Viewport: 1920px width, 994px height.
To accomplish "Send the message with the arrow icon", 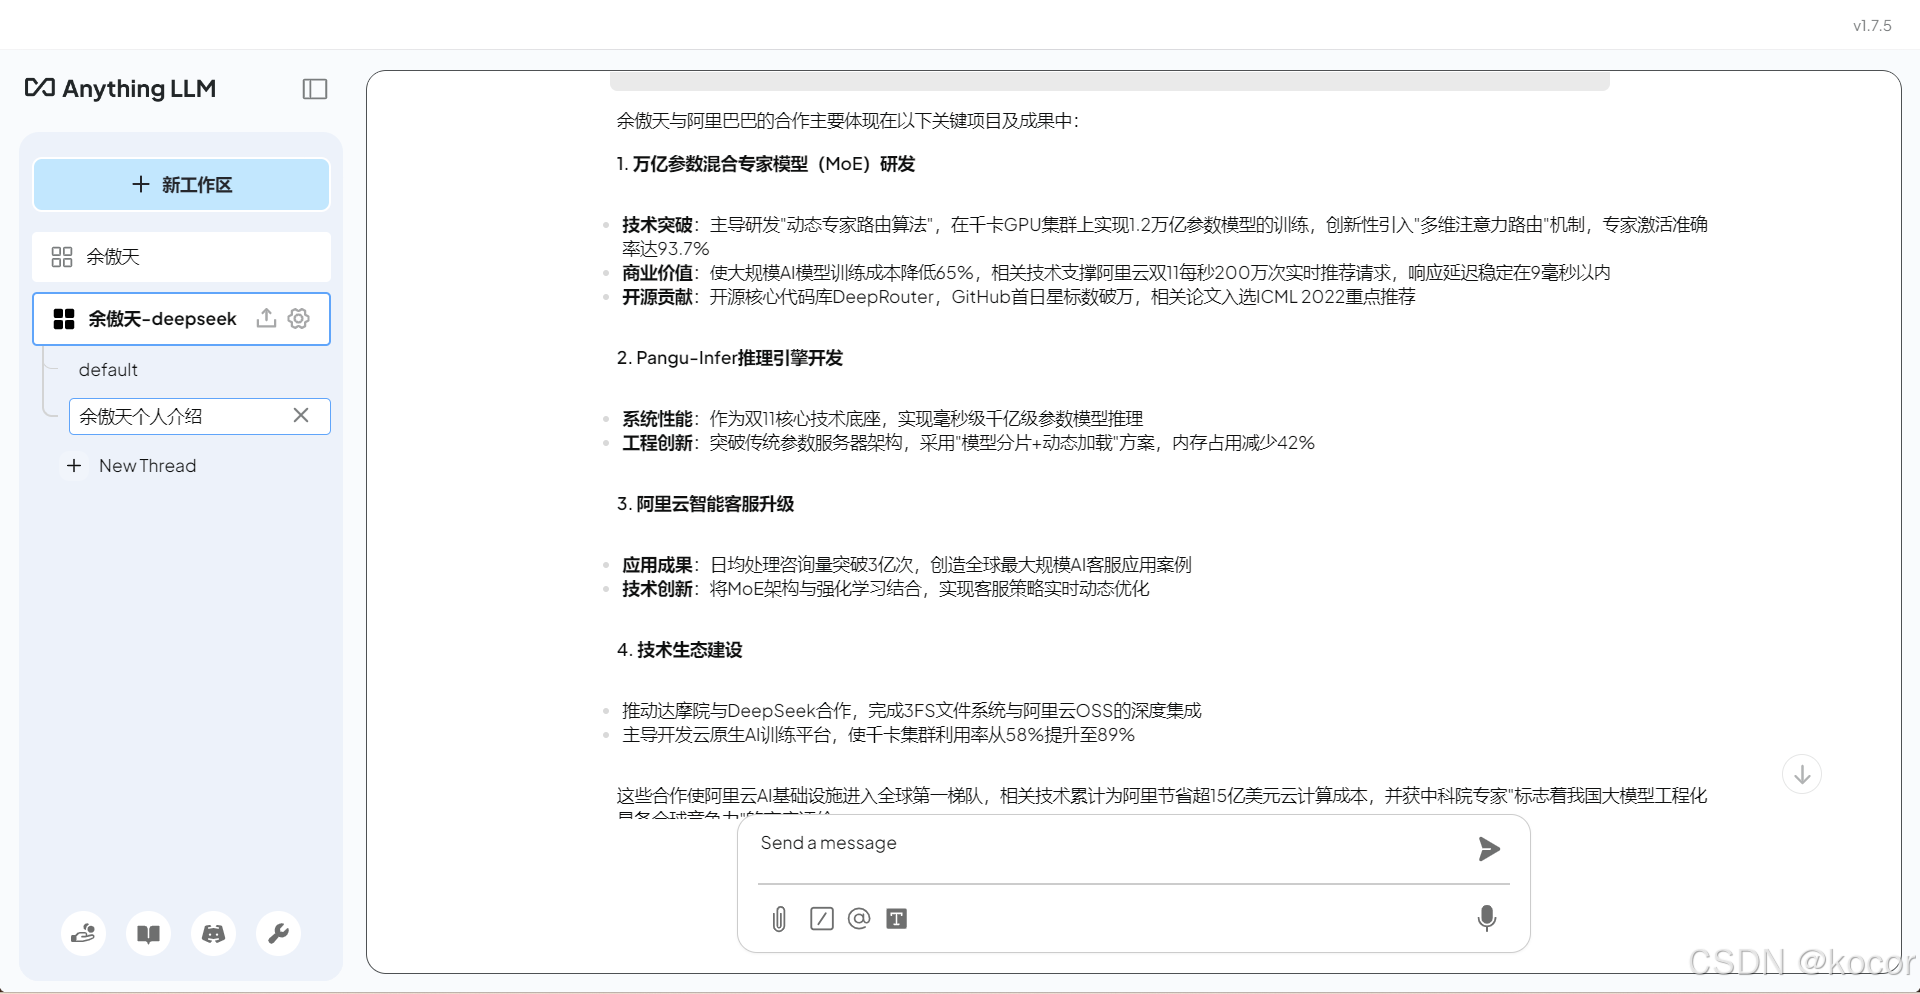I will [x=1489, y=849].
